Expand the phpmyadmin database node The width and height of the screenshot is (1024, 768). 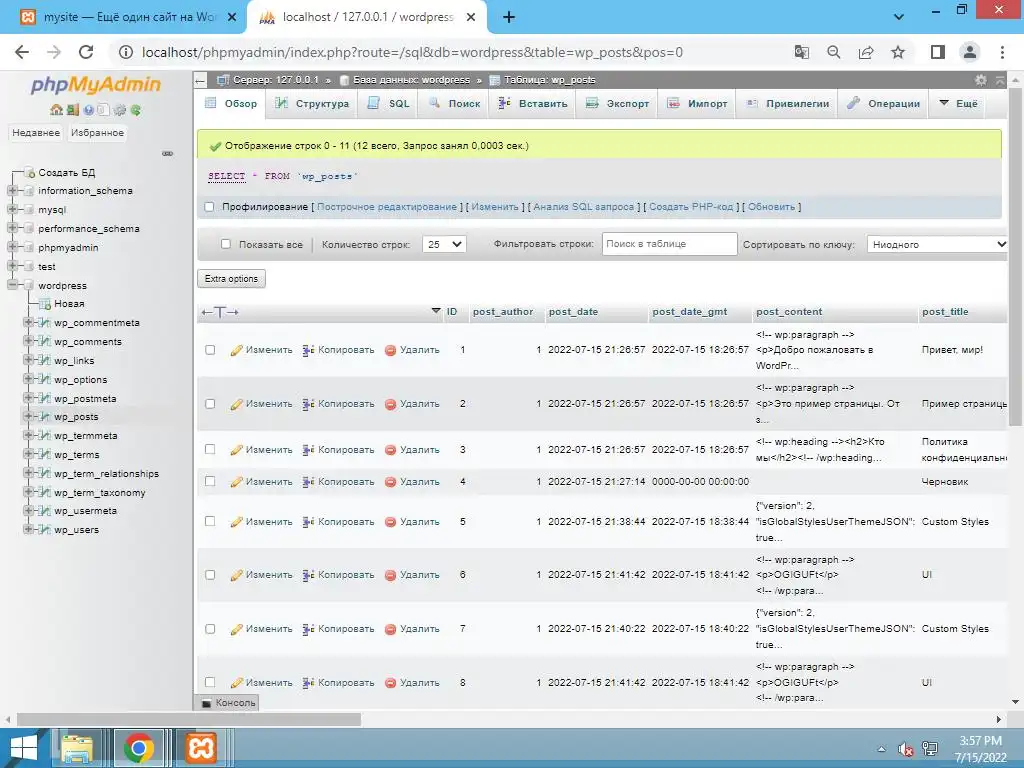tap(12, 248)
